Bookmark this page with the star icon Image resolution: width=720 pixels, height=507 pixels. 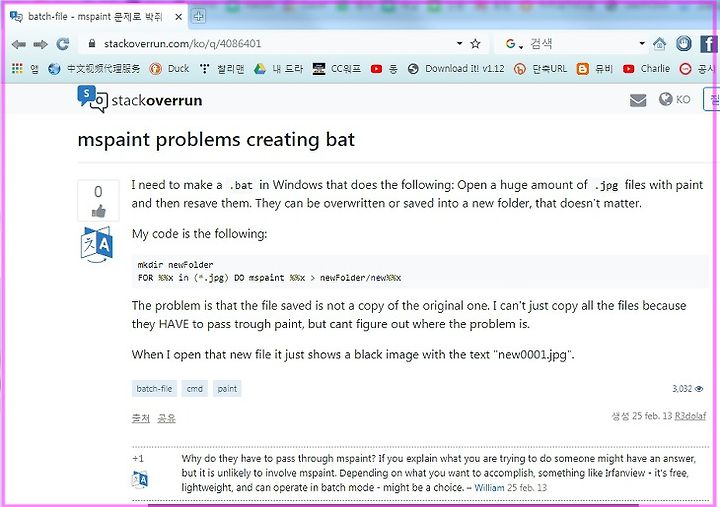tap(475, 44)
